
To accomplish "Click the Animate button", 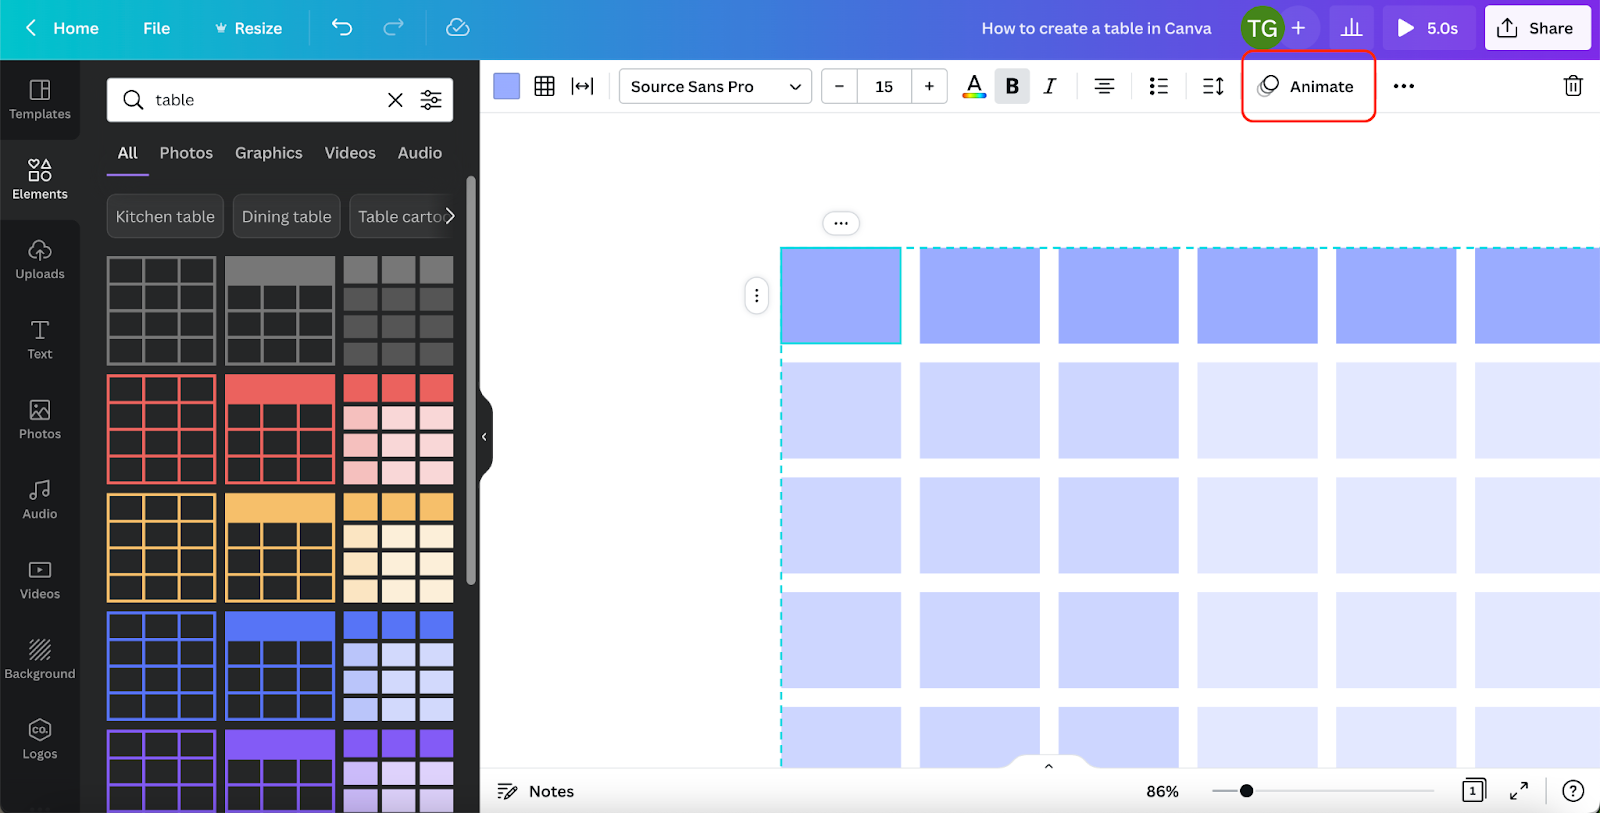I will point(1308,86).
